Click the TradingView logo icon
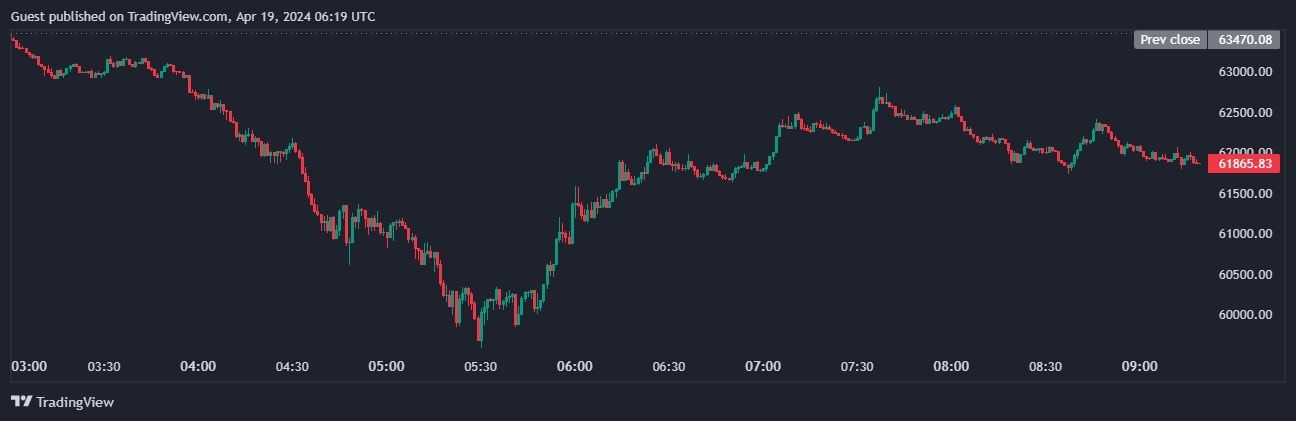Viewport: 1296px width, 421px height. 21,402
